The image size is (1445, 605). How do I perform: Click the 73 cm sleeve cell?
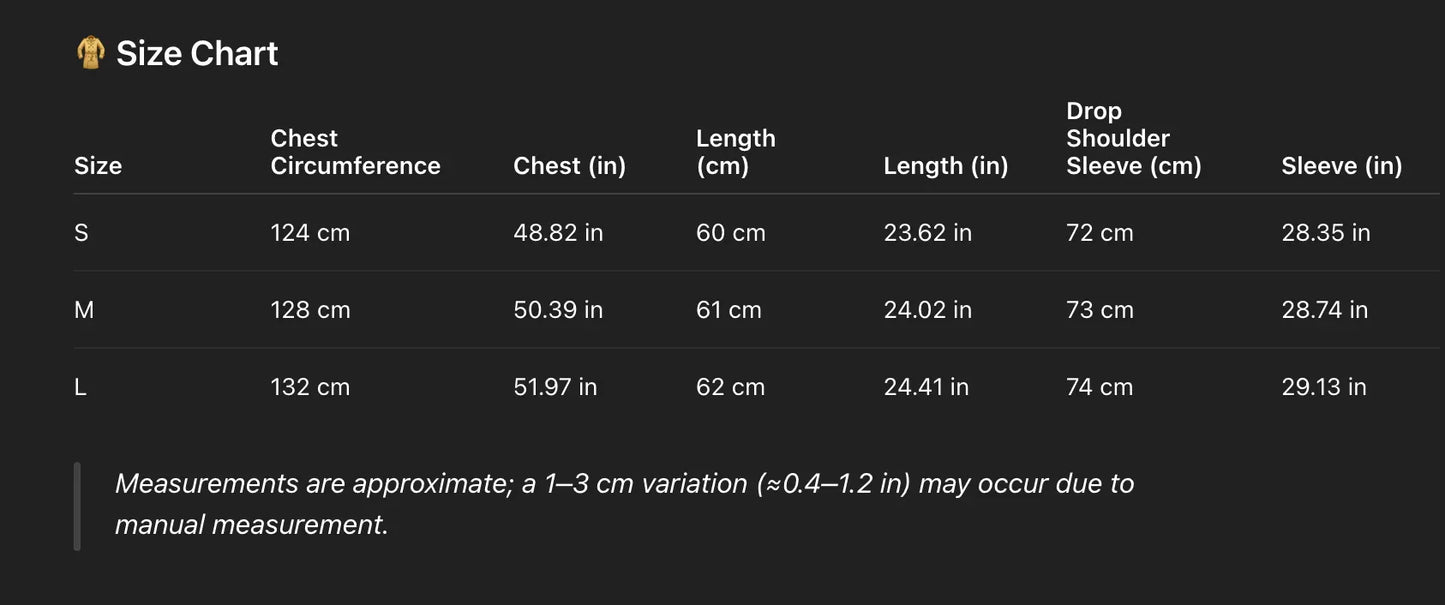(x=1099, y=310)
